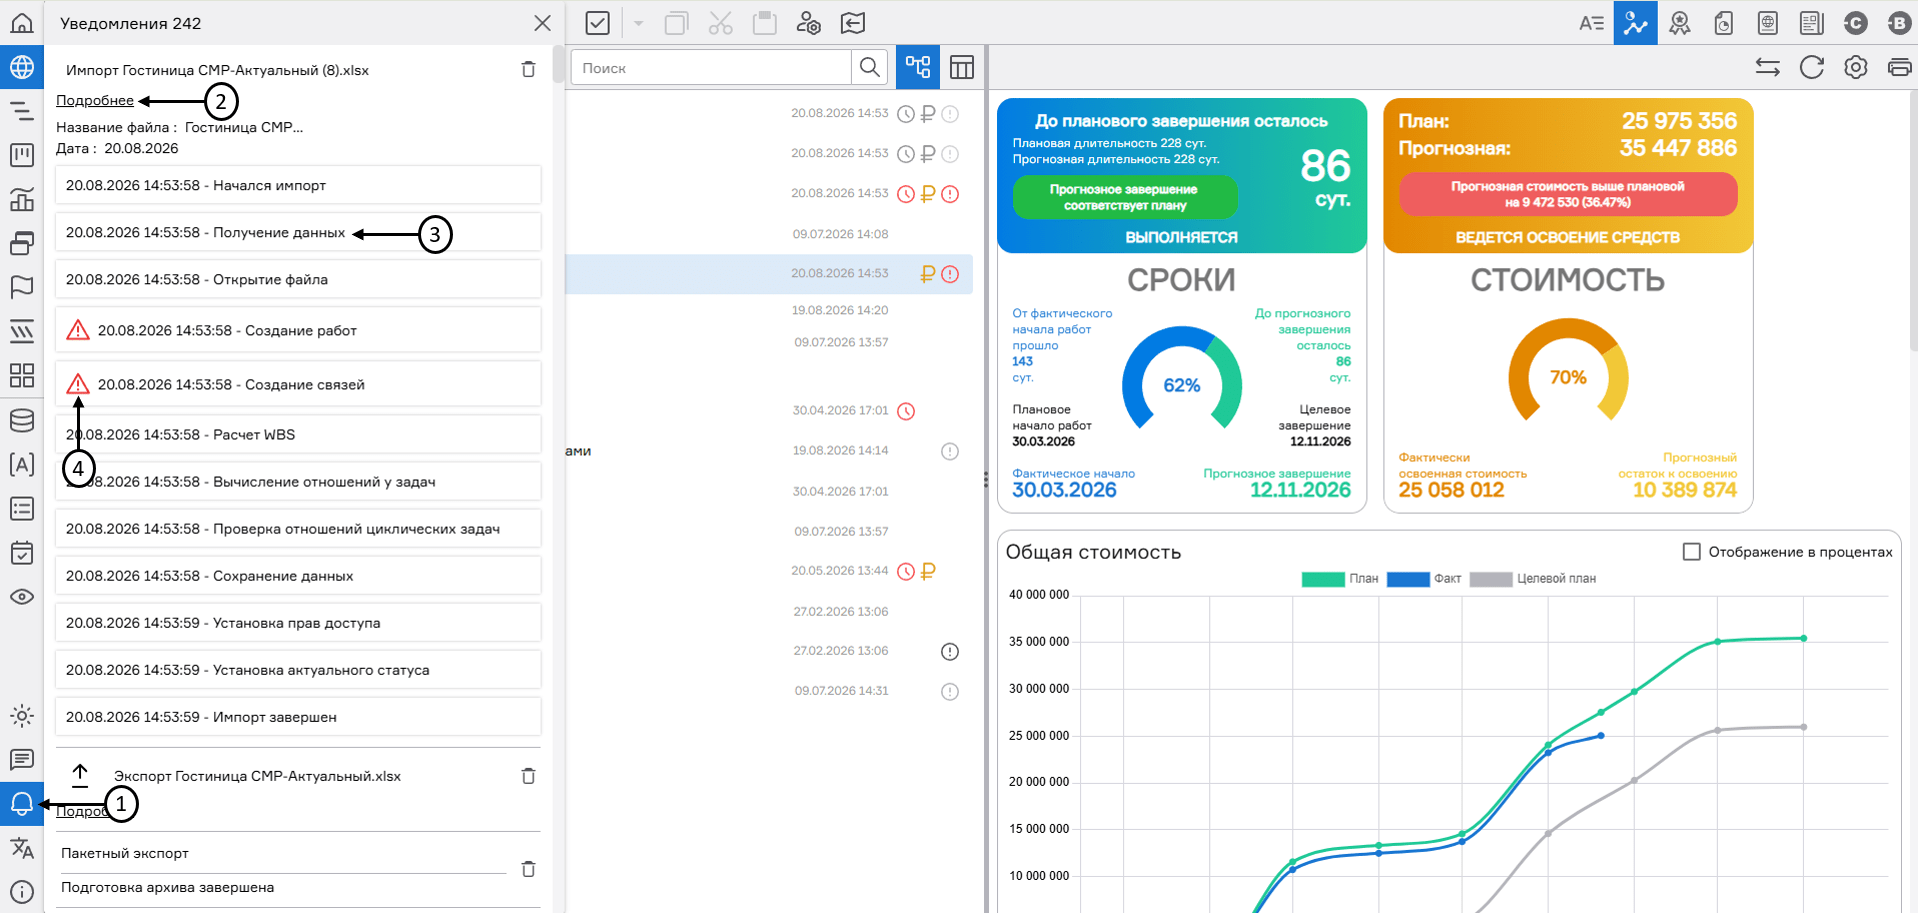
Task: Open the calendar check sidebar icon
Action: point(22,552)
